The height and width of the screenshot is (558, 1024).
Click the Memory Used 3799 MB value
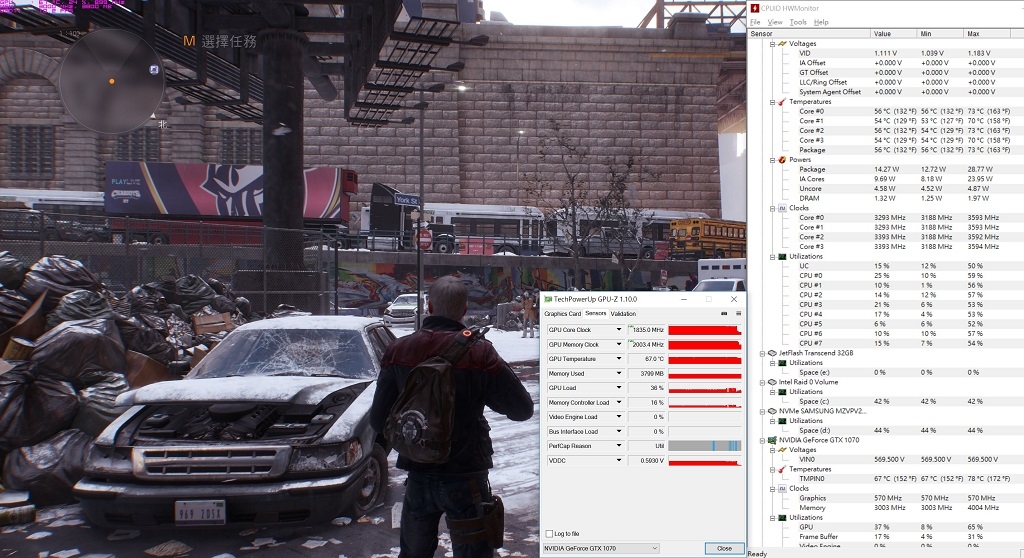click(x=647, y=373)
